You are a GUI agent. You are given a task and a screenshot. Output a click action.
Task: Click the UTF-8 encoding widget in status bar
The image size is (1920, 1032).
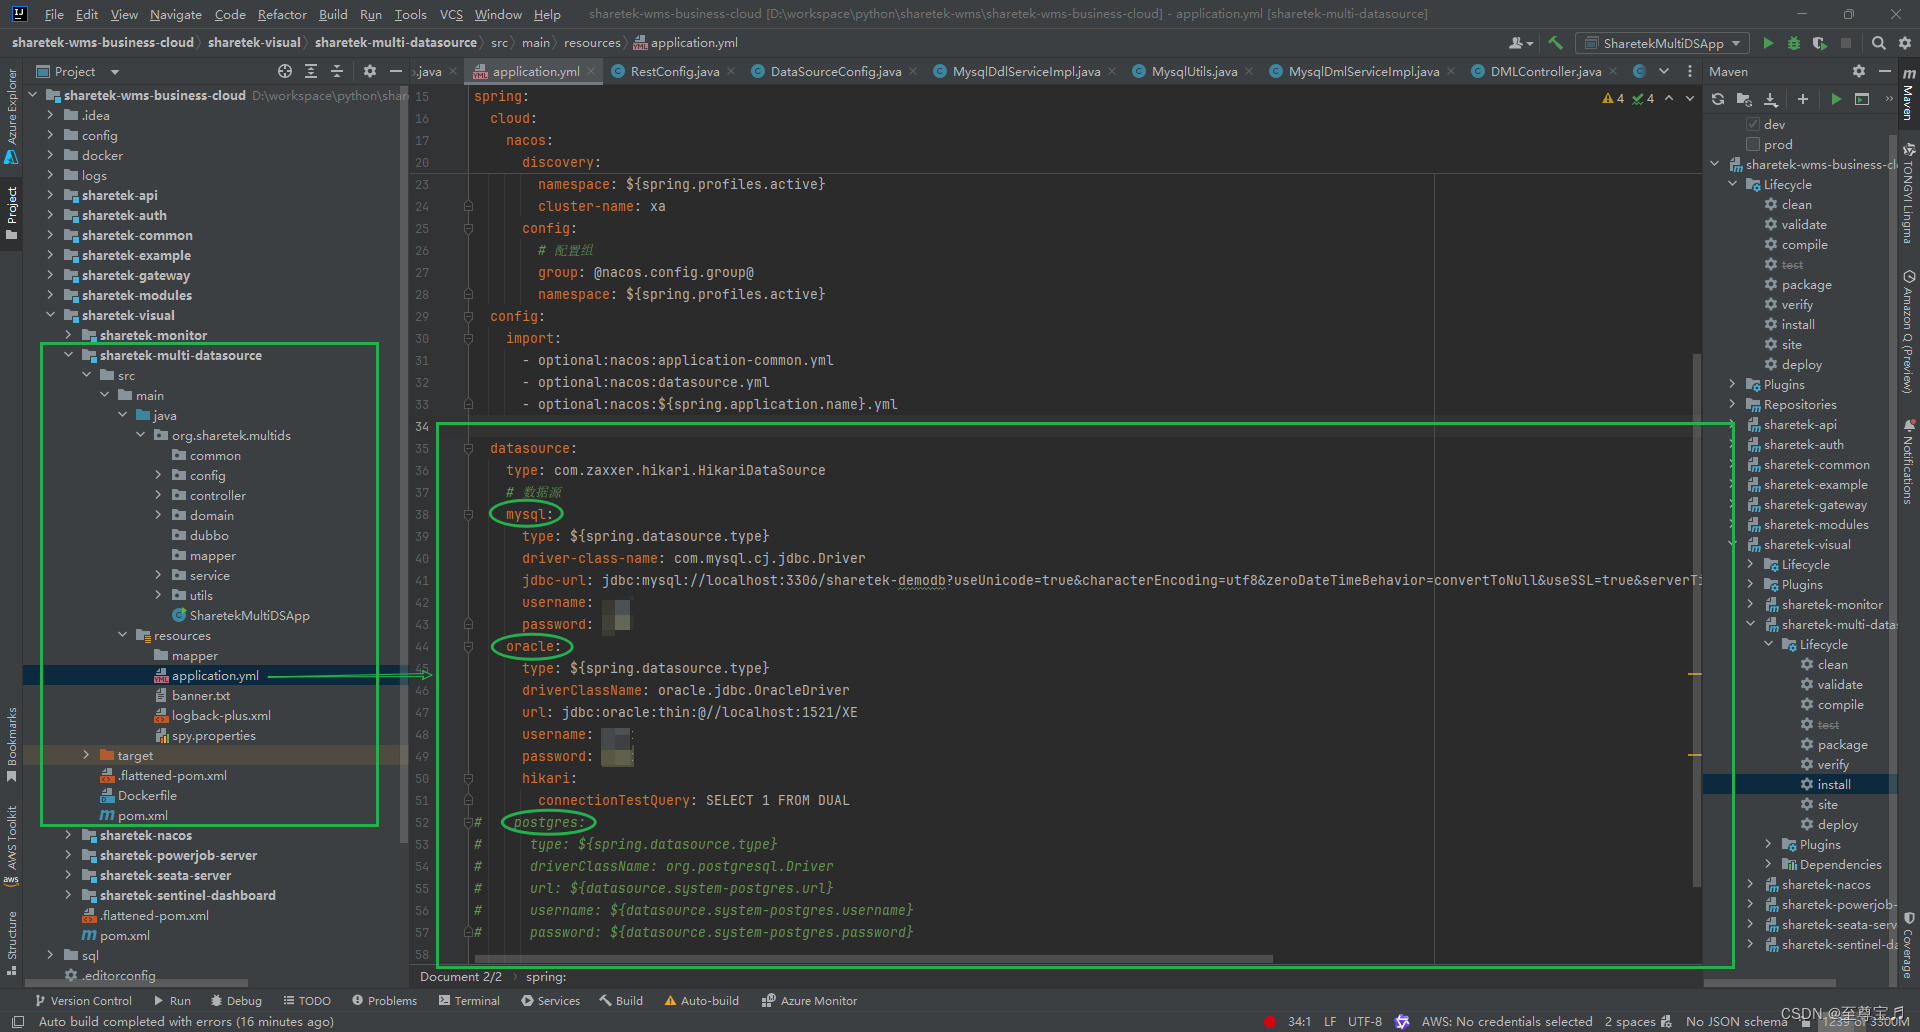pyautogui.click(x=1364, y=1021)
